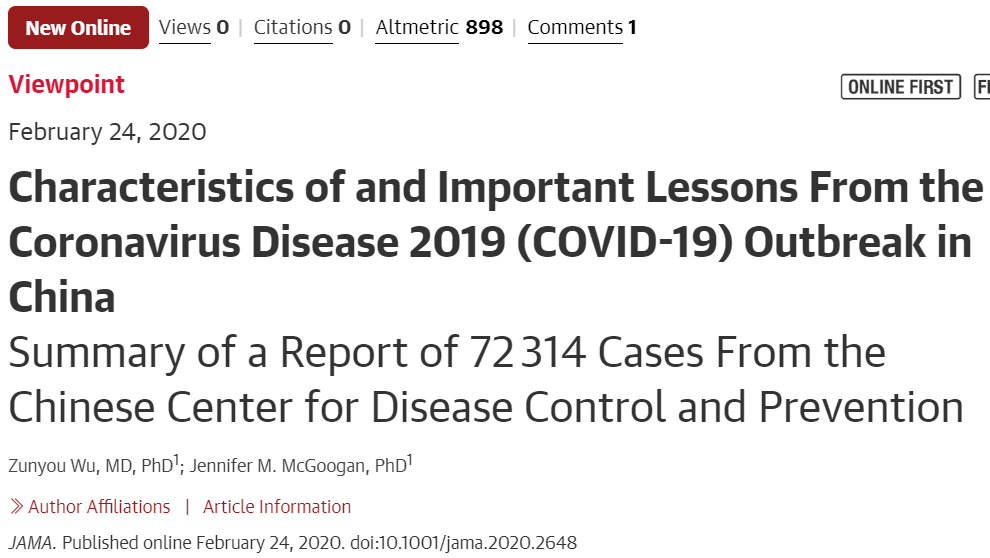Image resolution: width=990 pixels, height=558 pixels.
Task: Jump to the Comments section link
Action: 582,28
